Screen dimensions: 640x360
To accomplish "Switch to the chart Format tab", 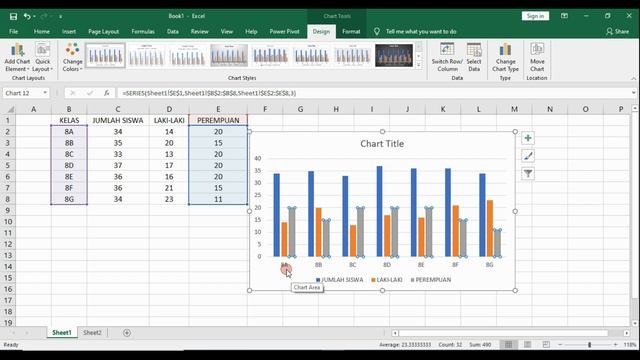I will coord(351,31).
